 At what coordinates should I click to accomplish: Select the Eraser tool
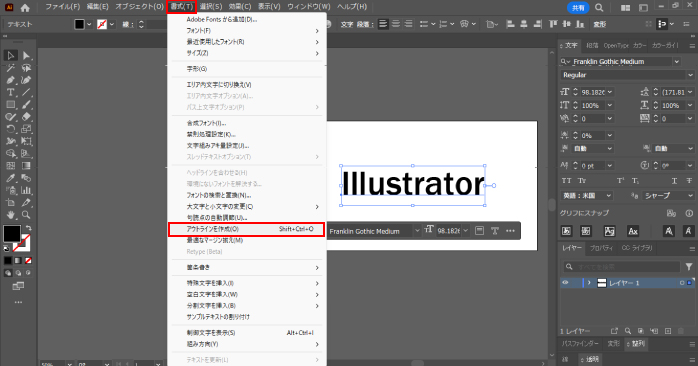[x=26, y=117]
